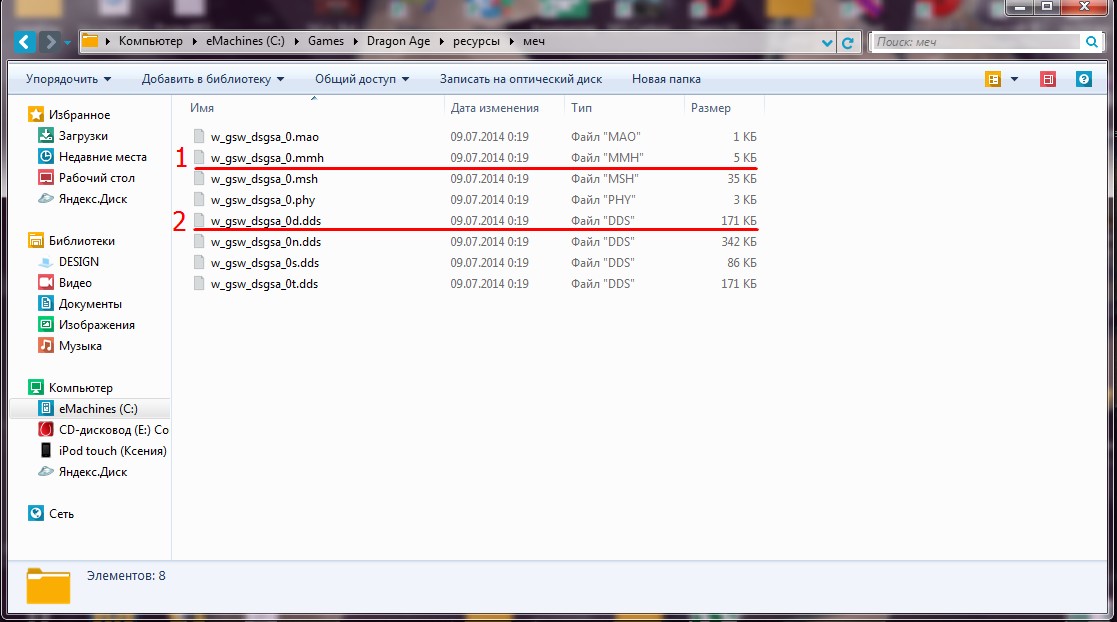Select Компьютер in the address path

(x=150, y=41)
